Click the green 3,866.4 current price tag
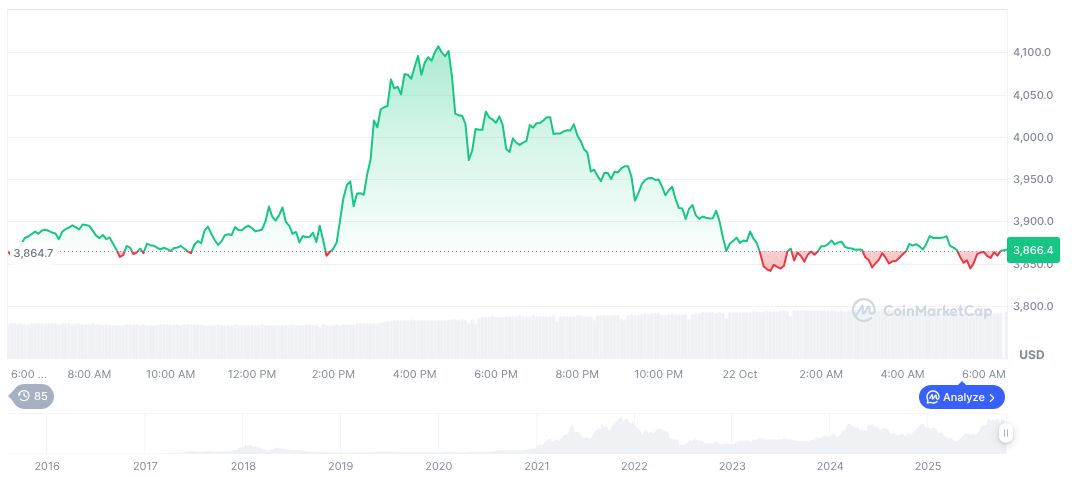This screenshot has width=1072, height=477. (x=1033, y=250)
